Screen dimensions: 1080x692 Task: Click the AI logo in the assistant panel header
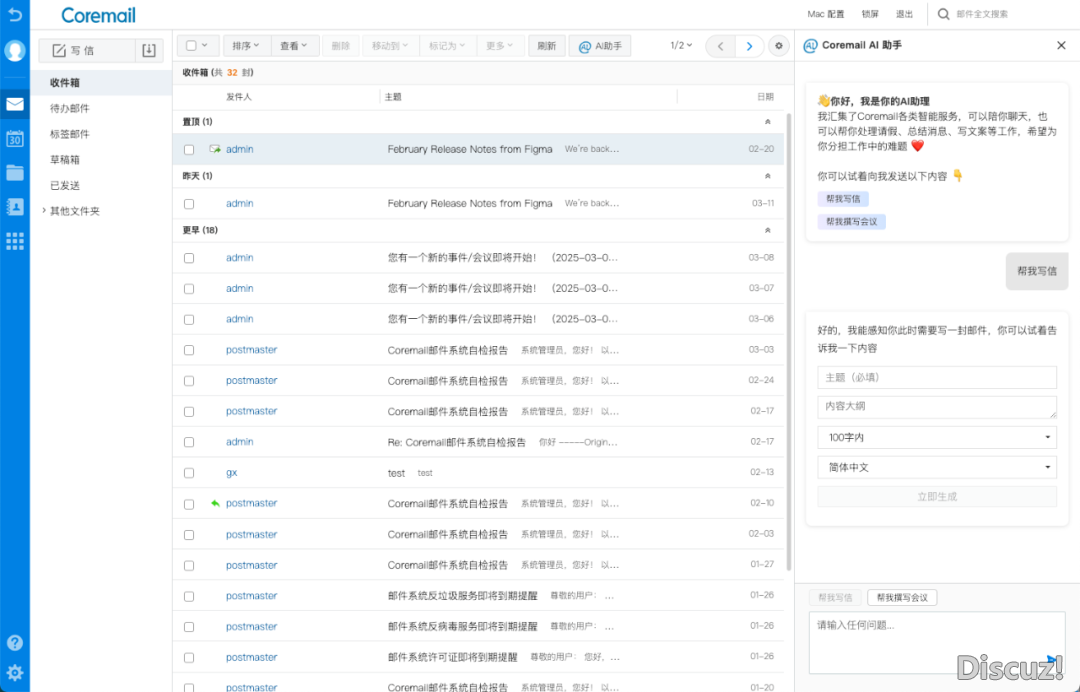pyautogui.click(x=811, y=45)
